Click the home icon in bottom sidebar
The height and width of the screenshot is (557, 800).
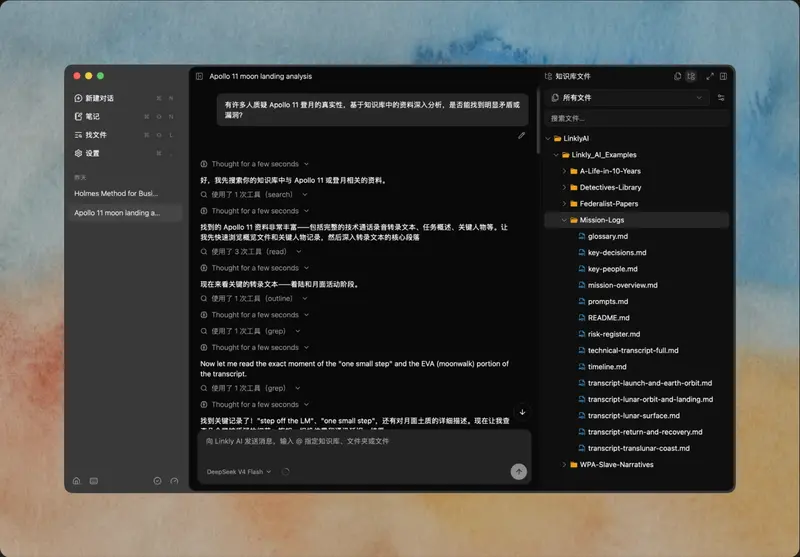click(77, 480)
